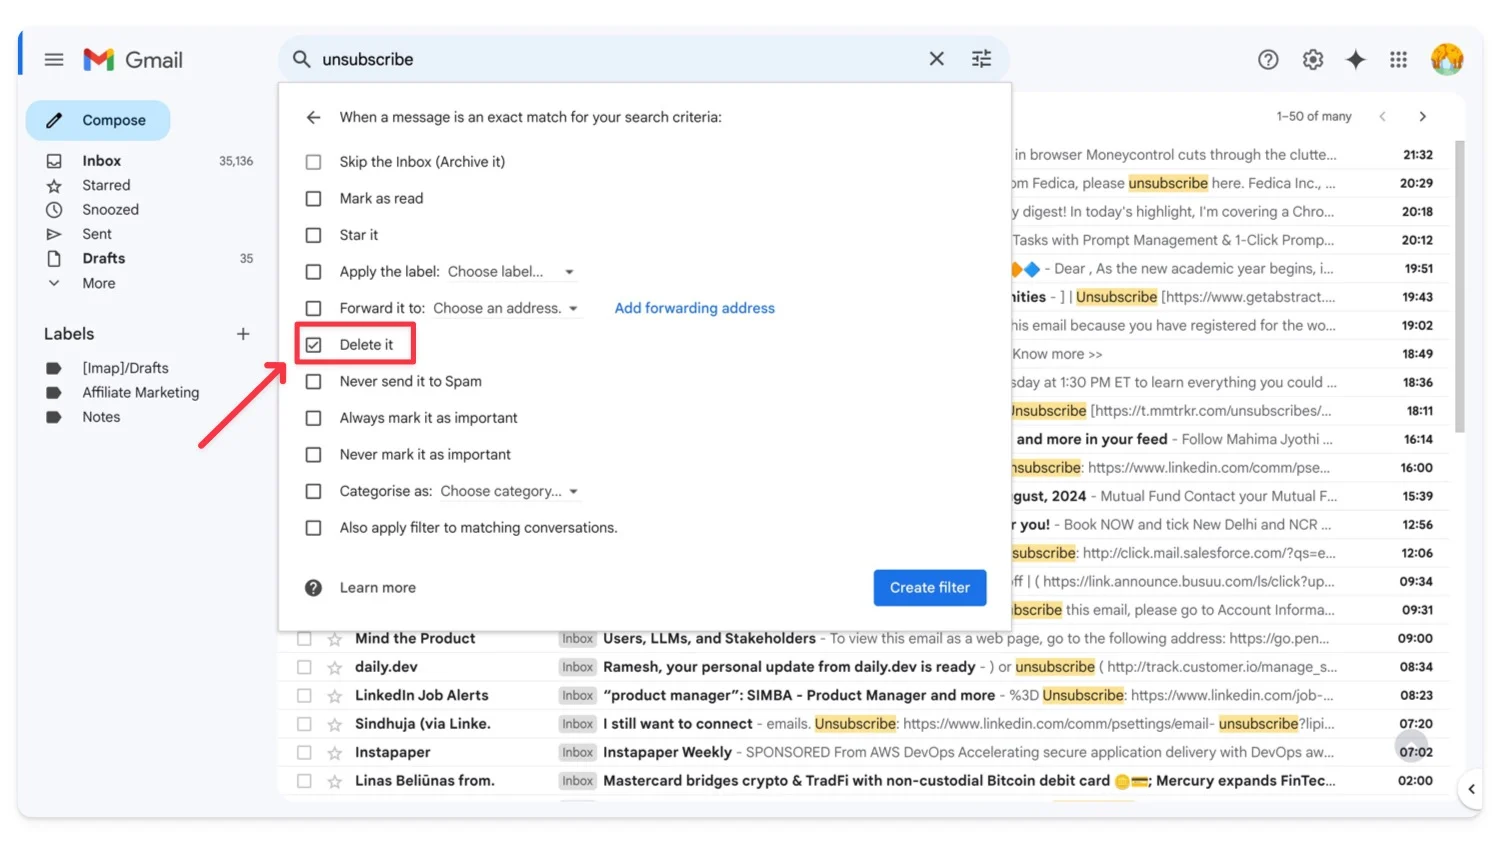Open the Choose category dropdown

point(509,491)
